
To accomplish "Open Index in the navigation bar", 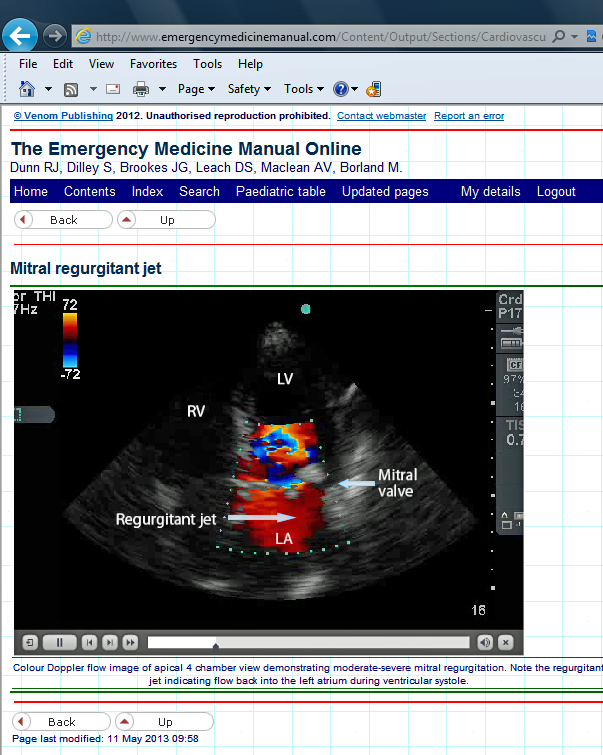I will [147, 191].
